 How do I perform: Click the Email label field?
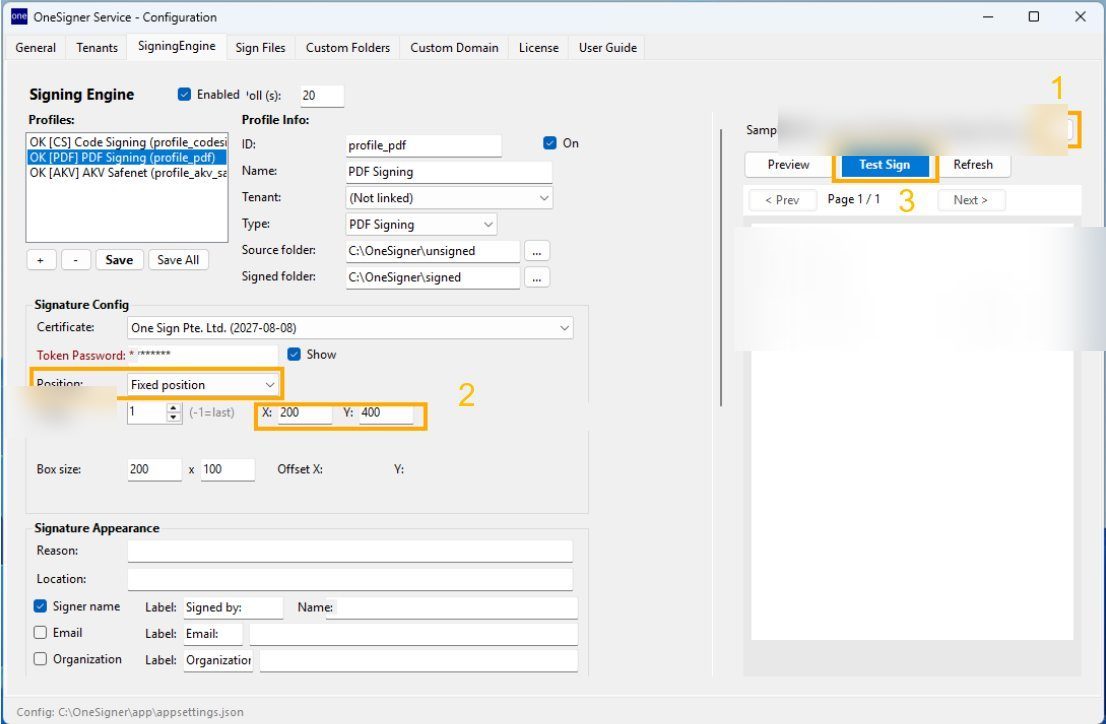(213, 634)
